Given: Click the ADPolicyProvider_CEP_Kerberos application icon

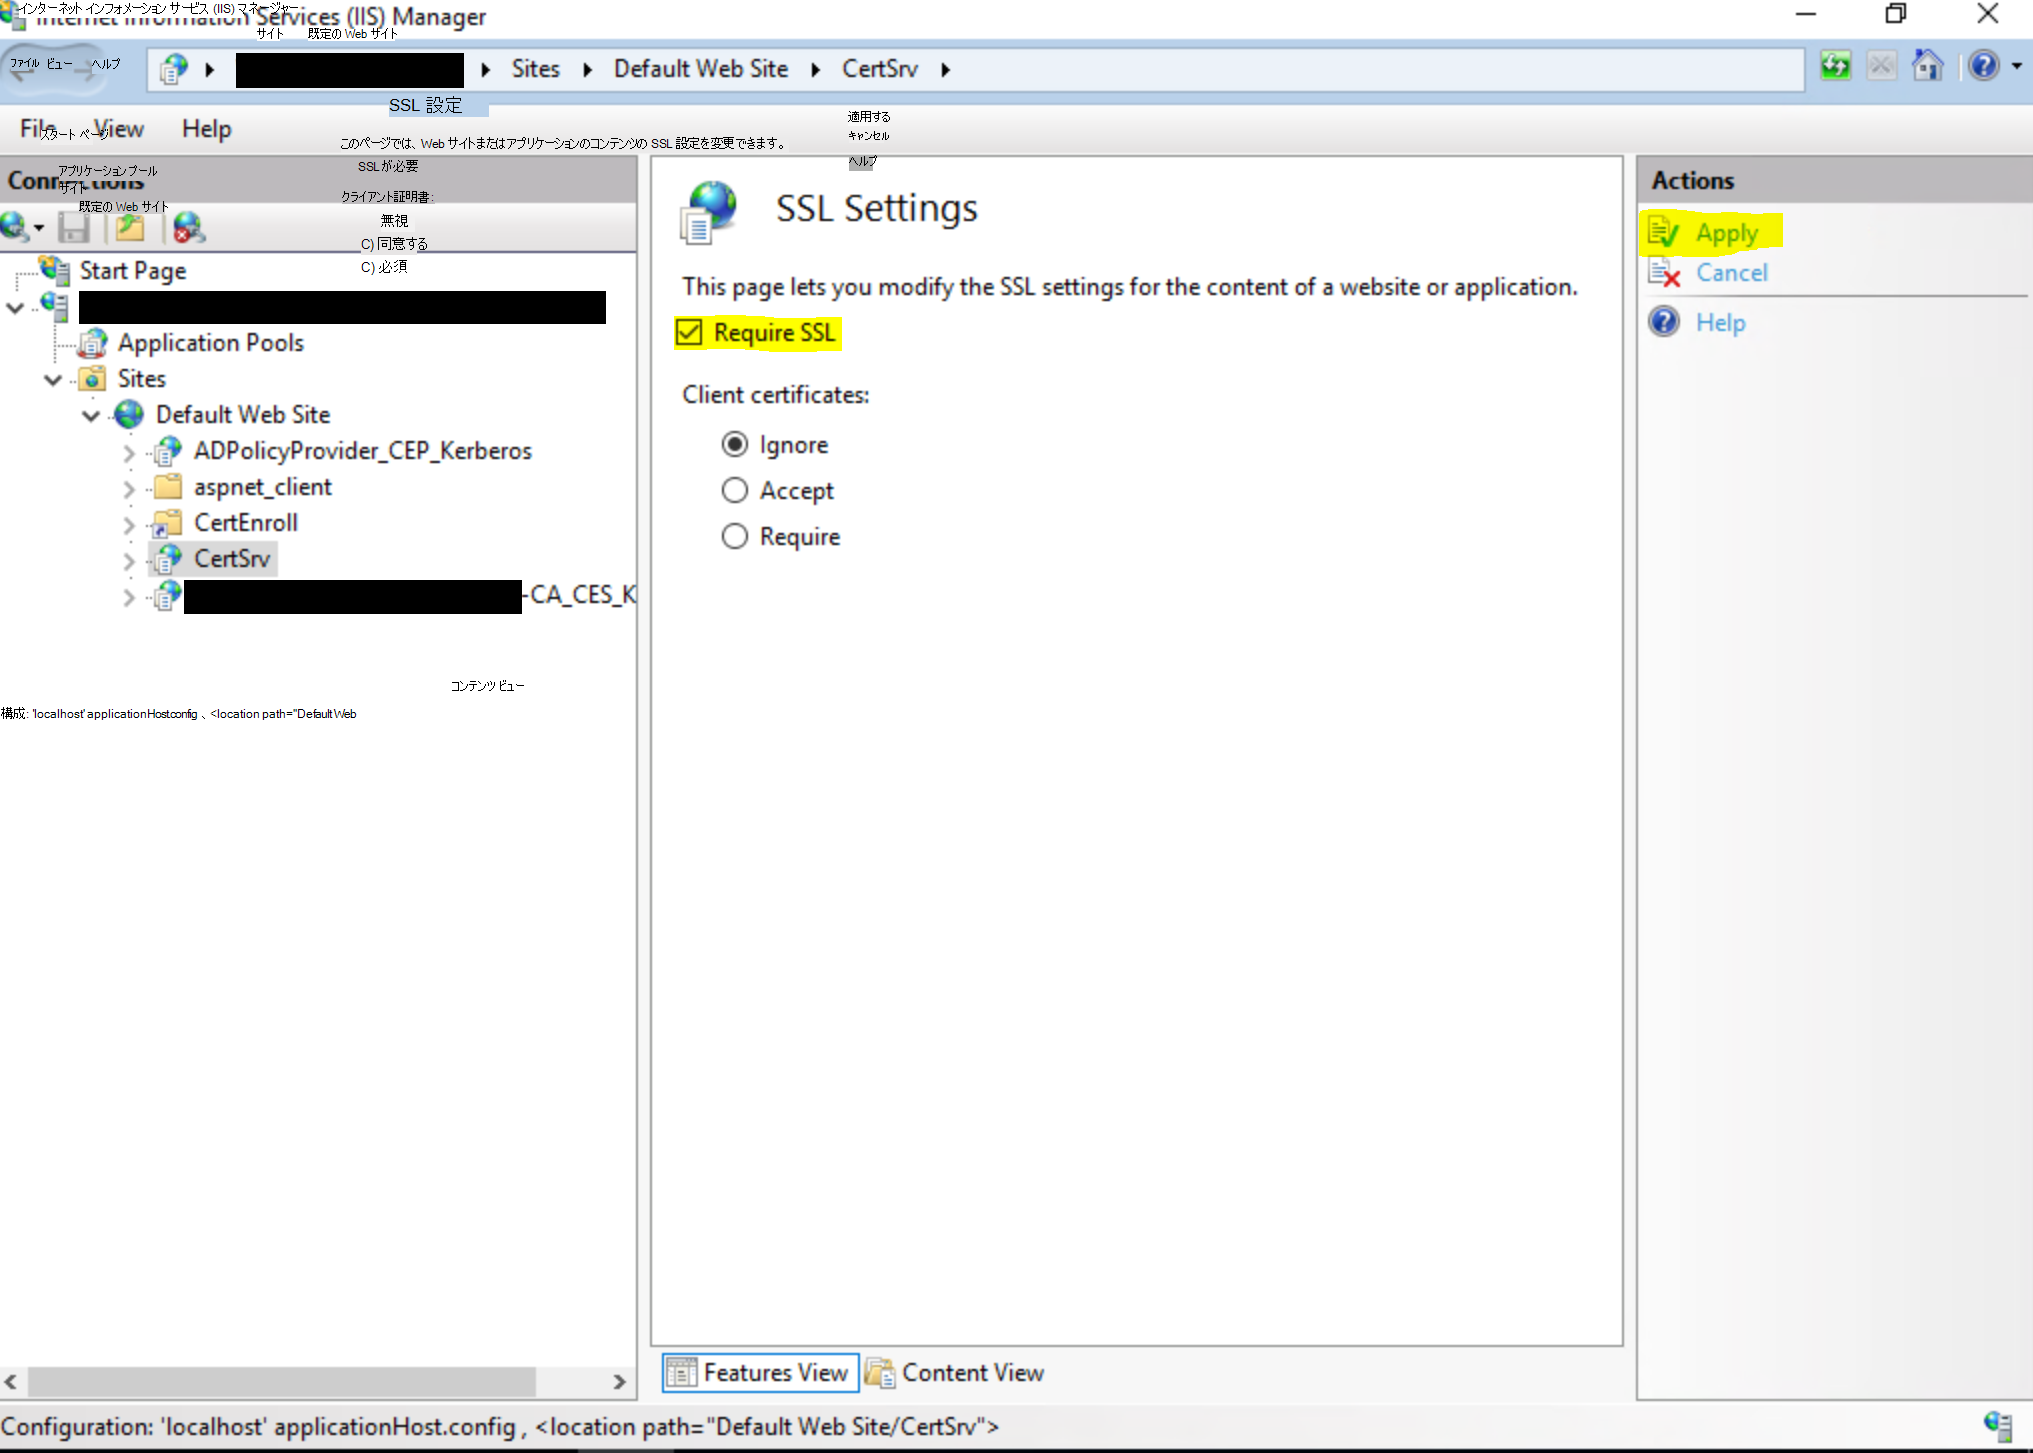Looking at the screenshot, I should pyautogui.click(x=167, y=450).
